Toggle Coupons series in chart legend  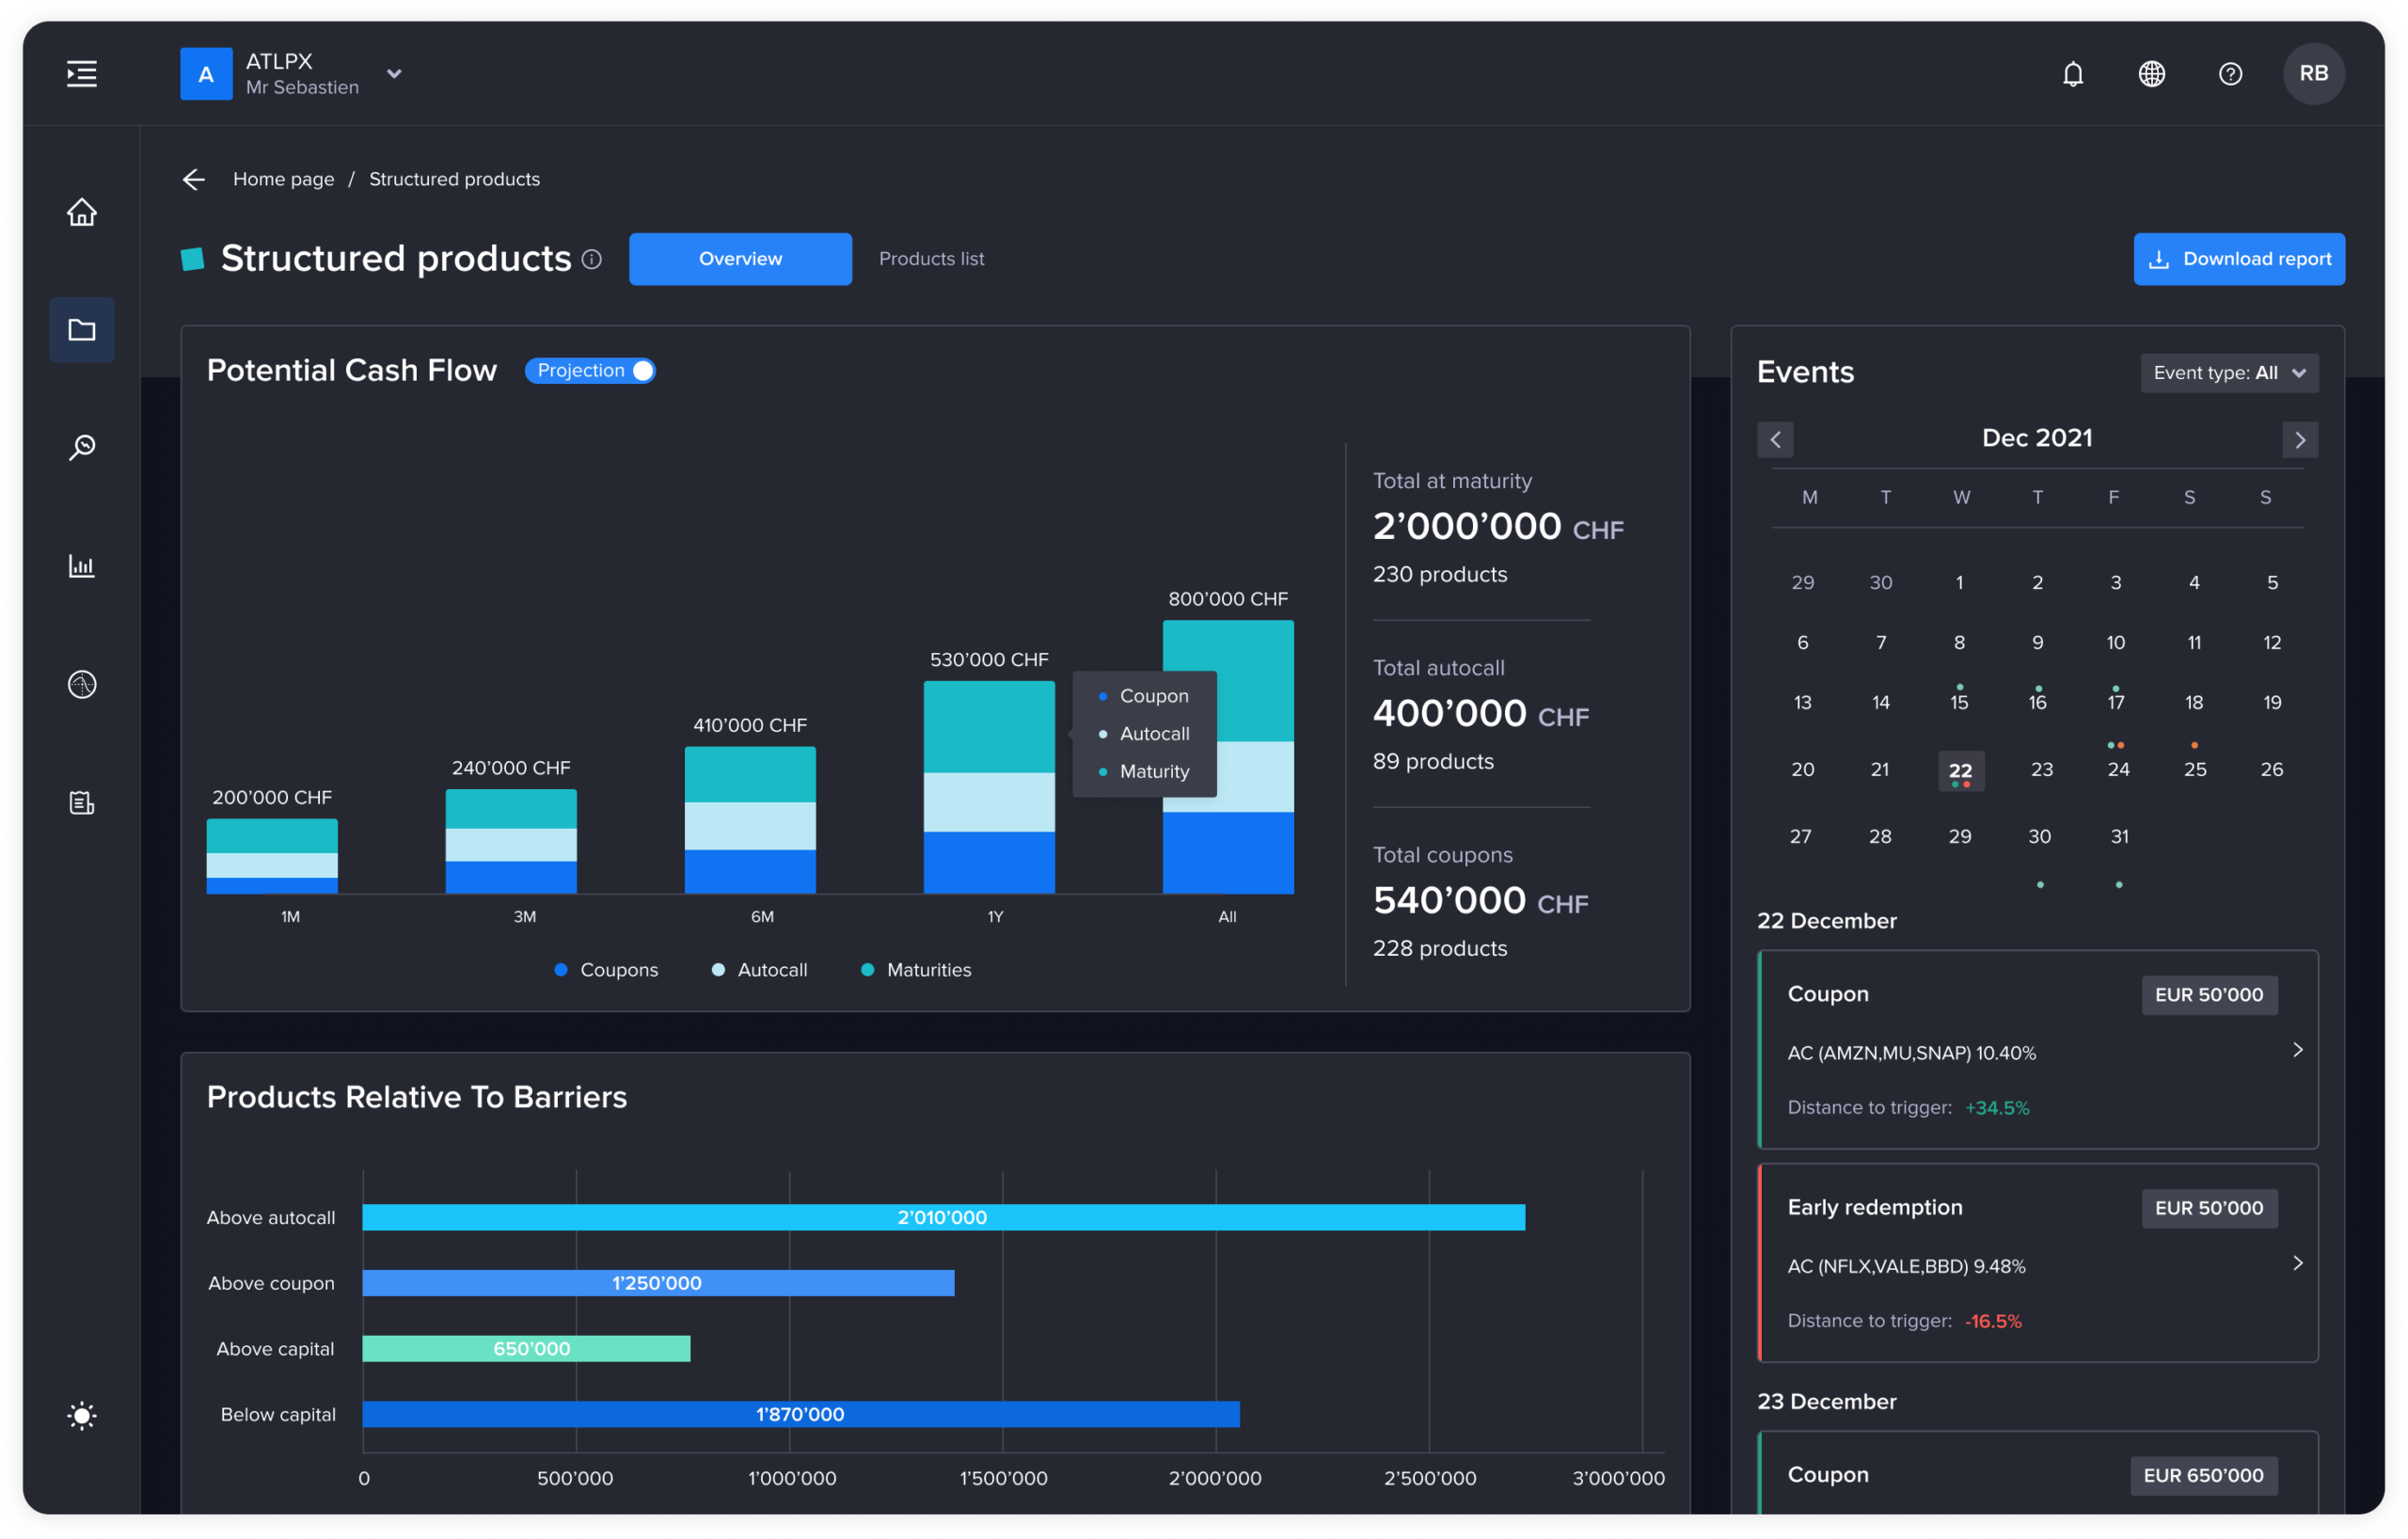click(x=607, y=970)
